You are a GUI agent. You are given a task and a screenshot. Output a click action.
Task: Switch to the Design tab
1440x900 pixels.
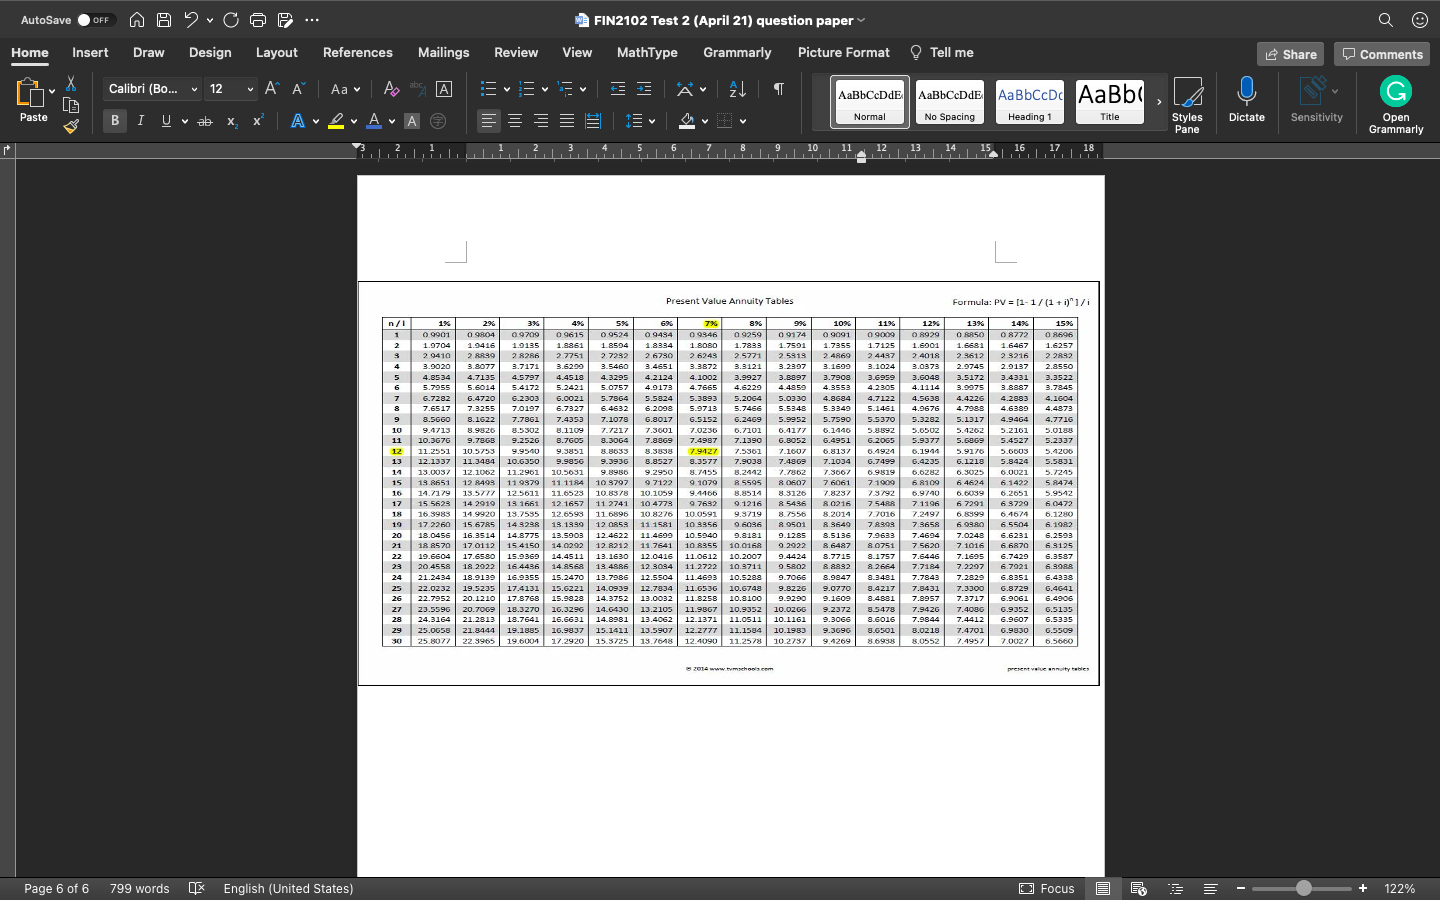click(210, 53)
